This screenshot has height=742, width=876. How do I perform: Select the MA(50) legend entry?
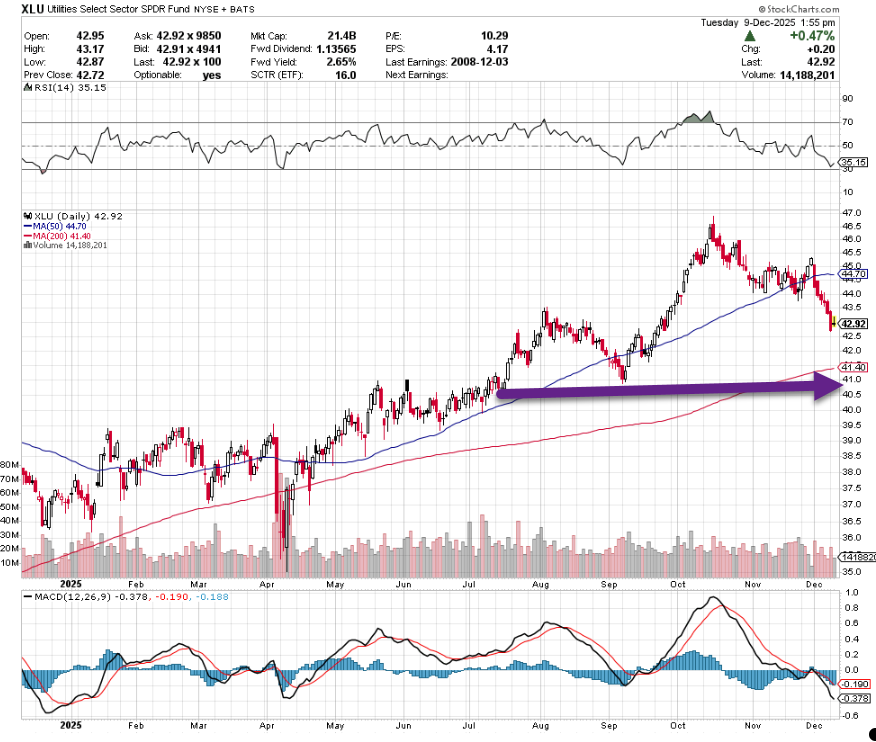coord(50,226)
